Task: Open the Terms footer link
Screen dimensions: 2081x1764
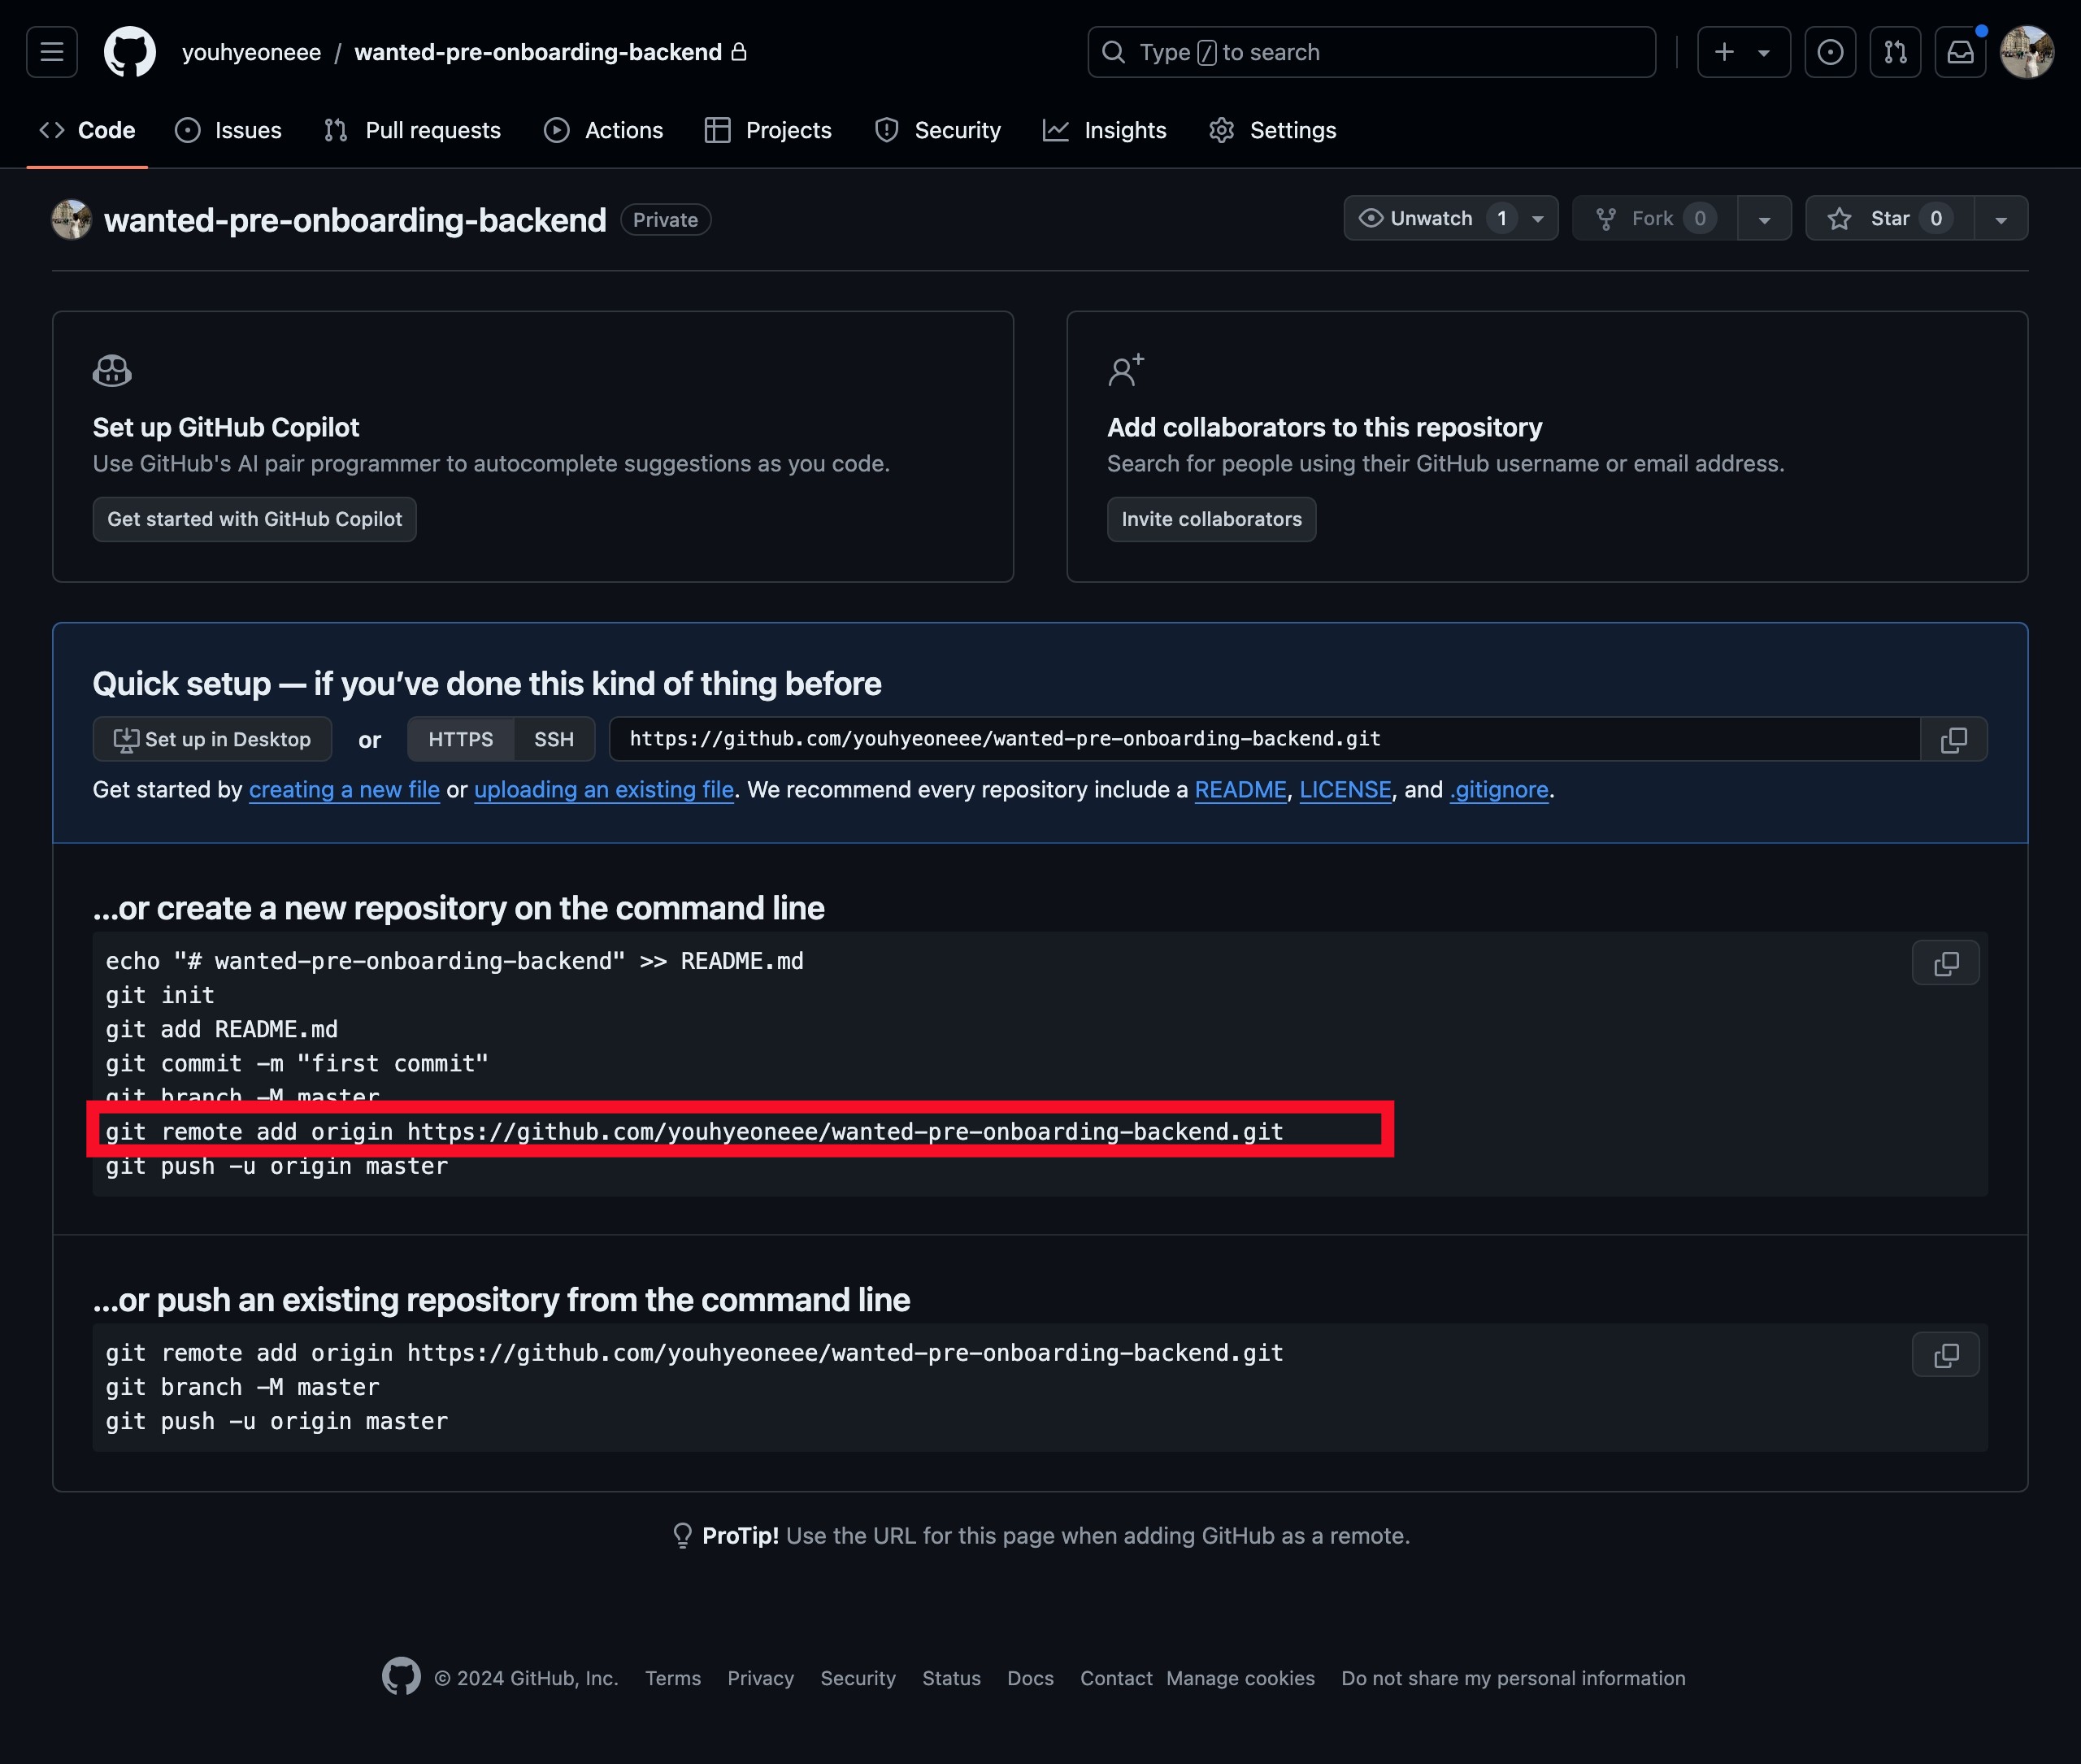Action: 673,1678
